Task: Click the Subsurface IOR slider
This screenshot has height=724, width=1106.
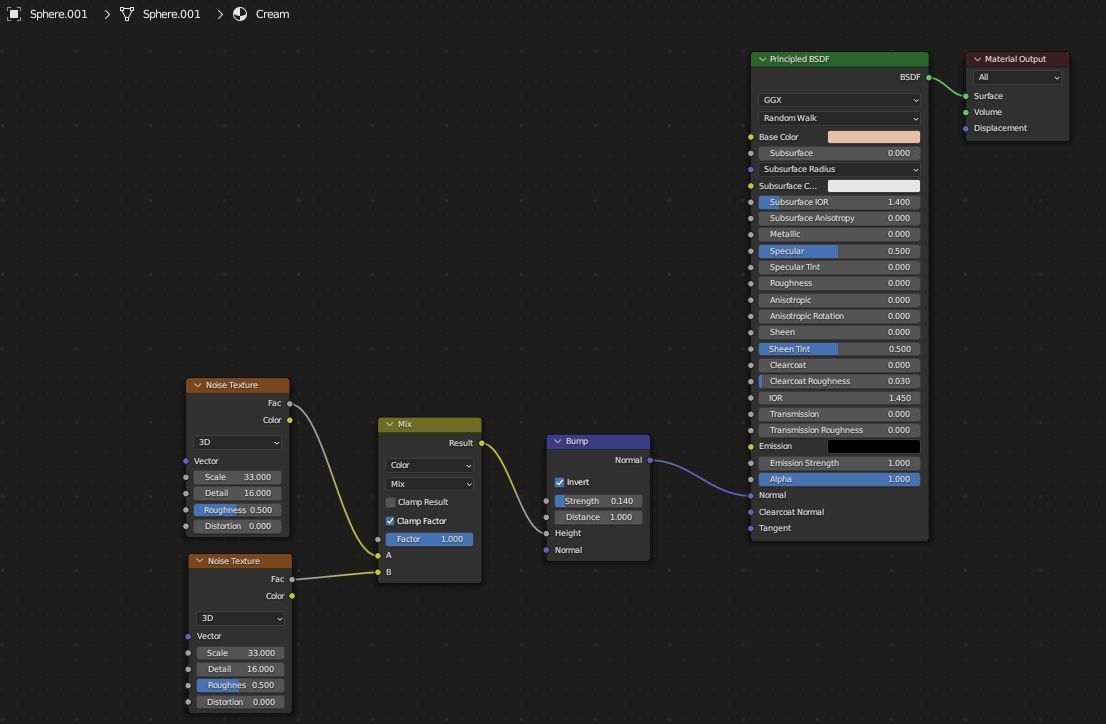Action: tap(839, 202)
